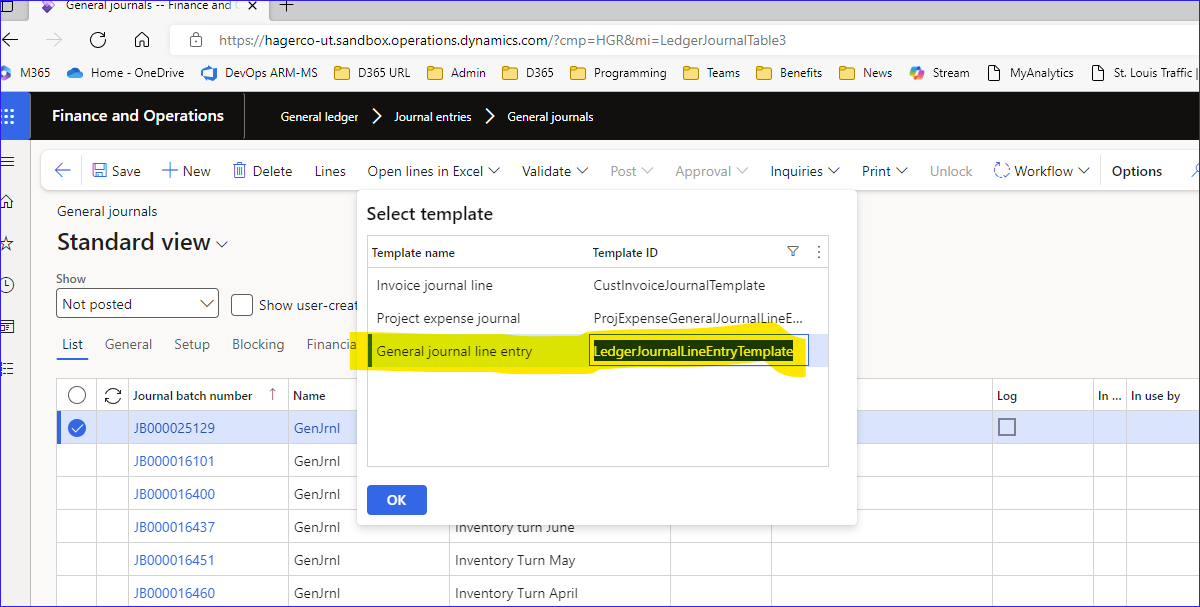Click the grid refresh icon column header

[113, 395]
